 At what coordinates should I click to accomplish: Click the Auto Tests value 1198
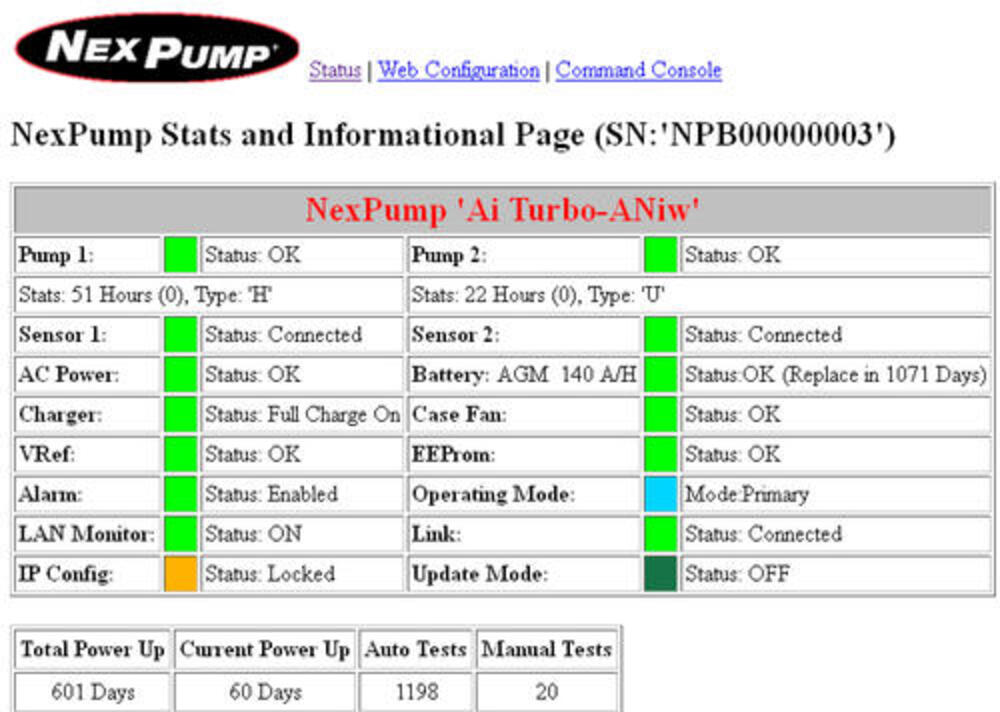click(416, 692)
